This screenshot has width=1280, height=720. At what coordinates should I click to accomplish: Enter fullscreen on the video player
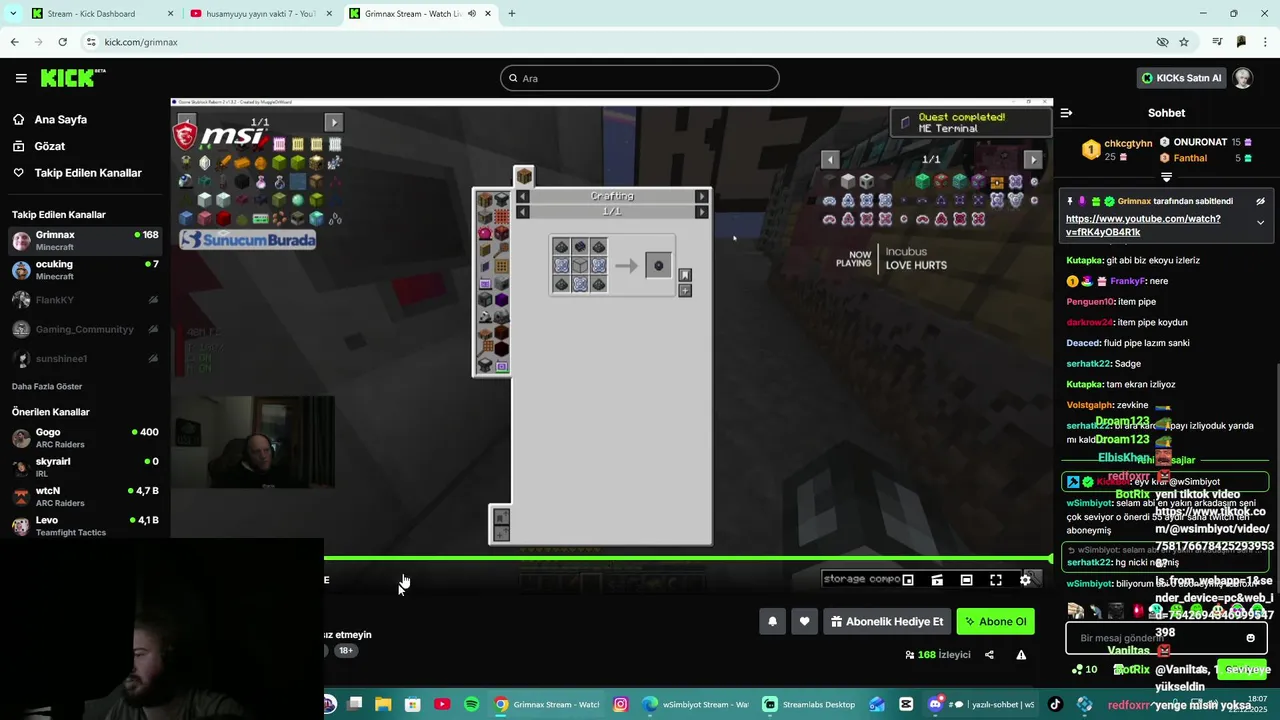click(x=996, y=580)
